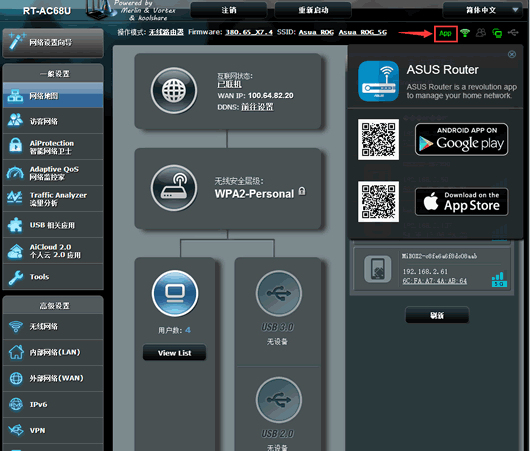The image size is (530, 451).
Task: Open the 无线路由器 operation mode link
Action: click(166, 32)
